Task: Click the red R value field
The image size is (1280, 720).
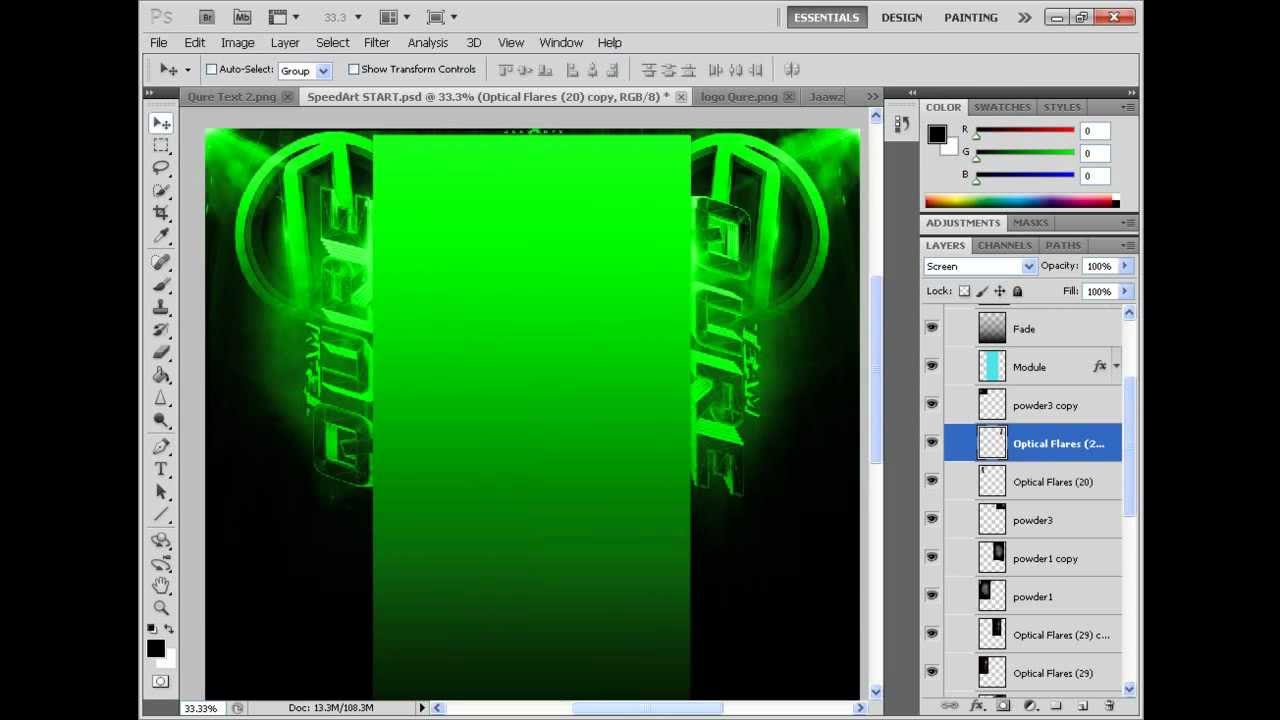Action: [1094, 131]
